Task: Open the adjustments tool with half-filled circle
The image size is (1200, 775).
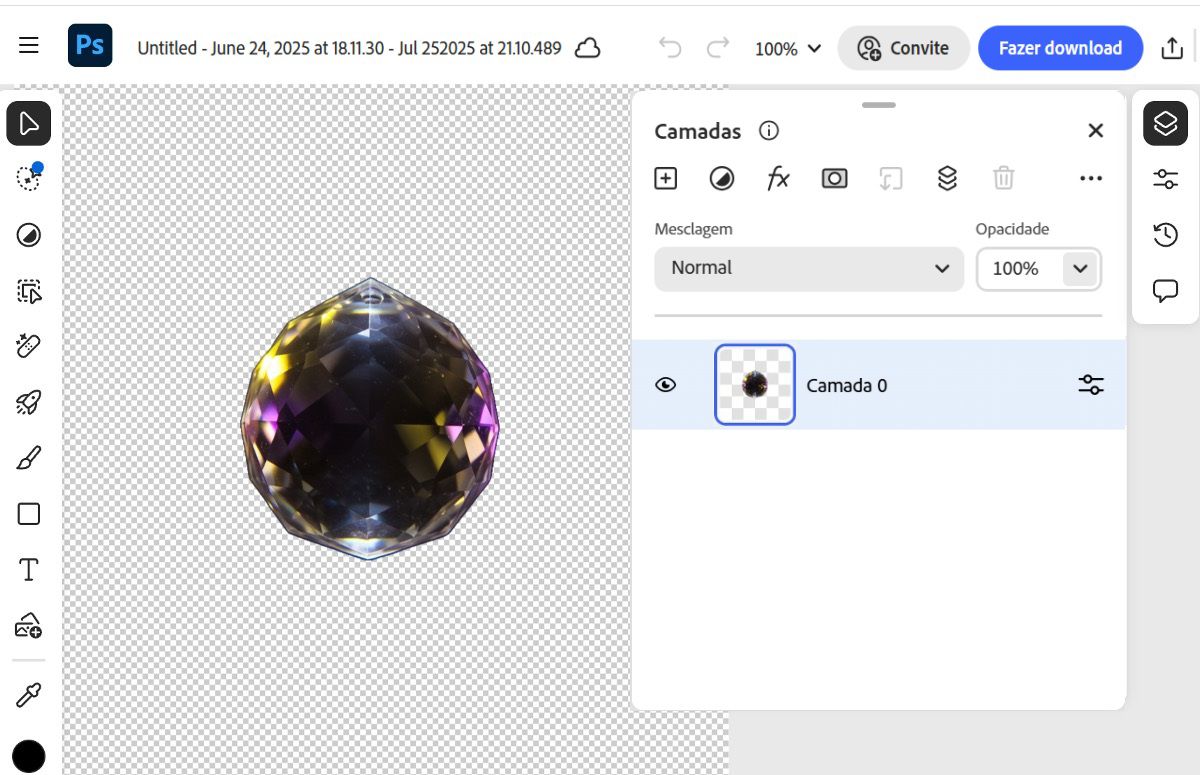Action: tap(29, 235)
